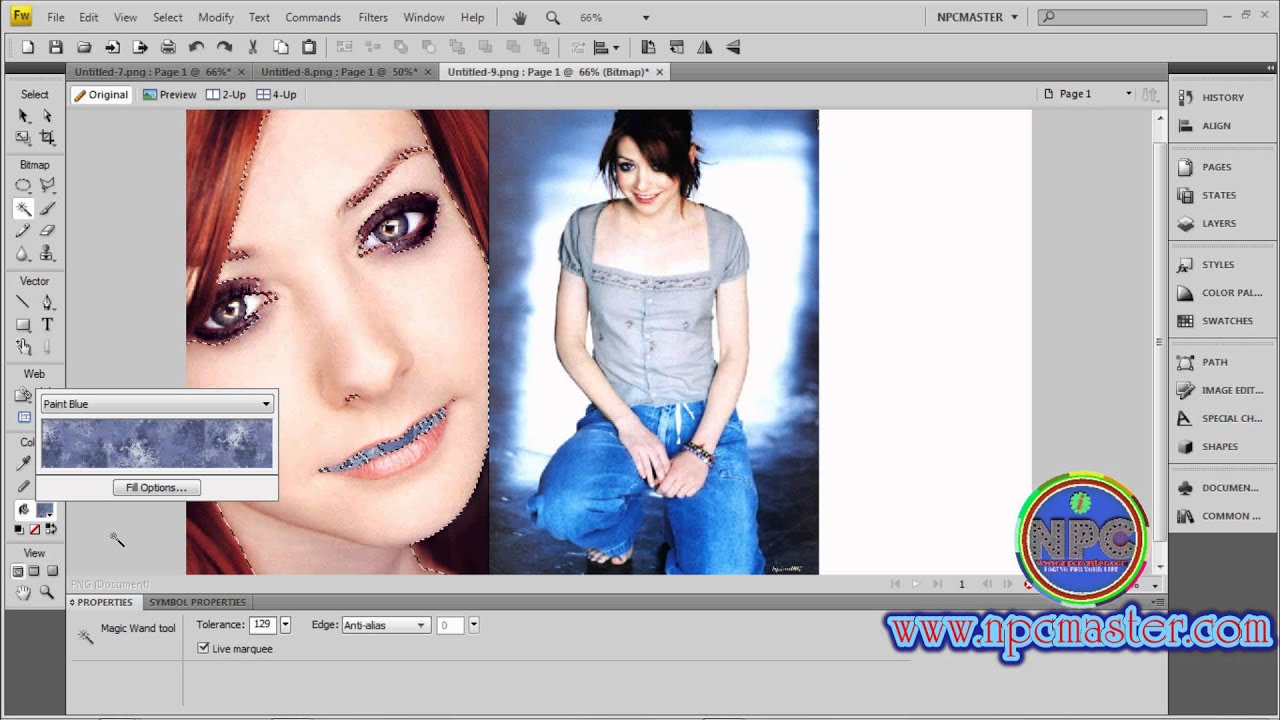The height and width of the screenshot is (720, 1280).
Task: Pick the Magic Wand tool in toolbox
Action: [x=23, y=208]
